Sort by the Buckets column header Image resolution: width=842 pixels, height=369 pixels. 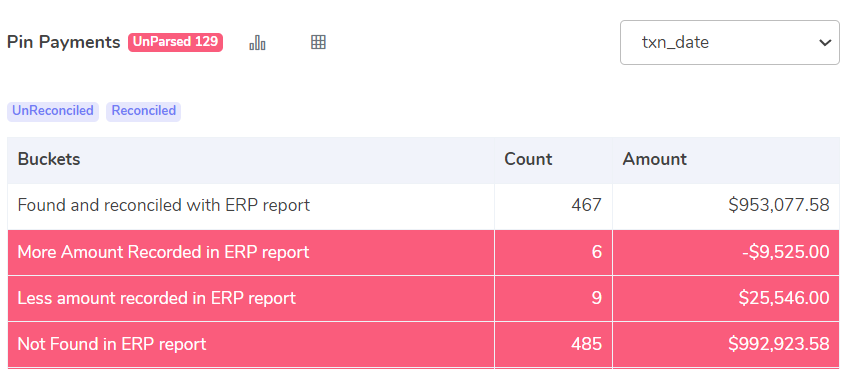click(49, 159)
